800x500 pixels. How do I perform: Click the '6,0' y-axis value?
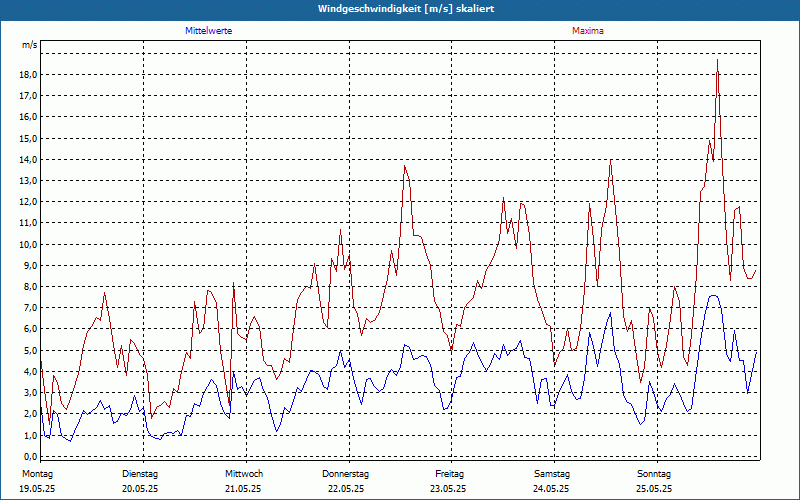(30, 329)
